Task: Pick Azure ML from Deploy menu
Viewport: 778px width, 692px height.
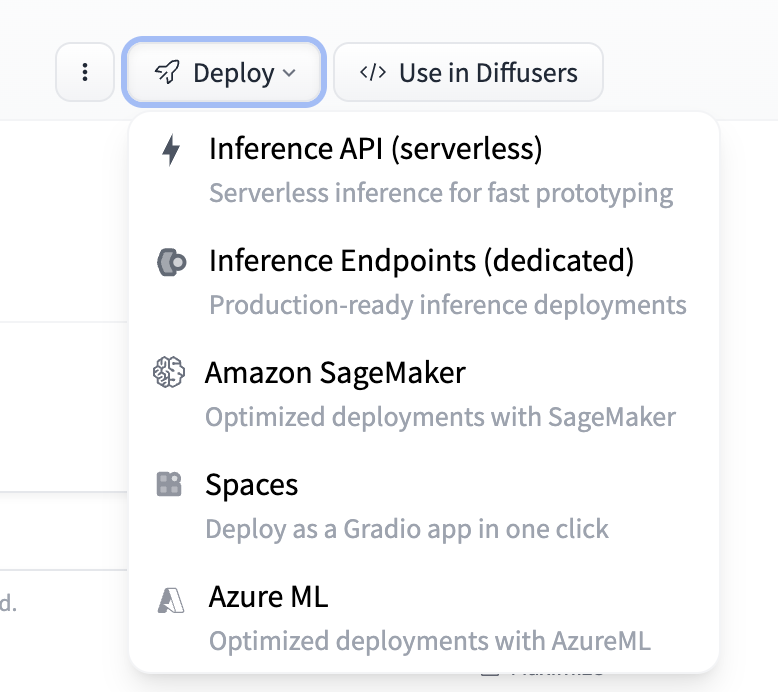Action: [268, 597]
